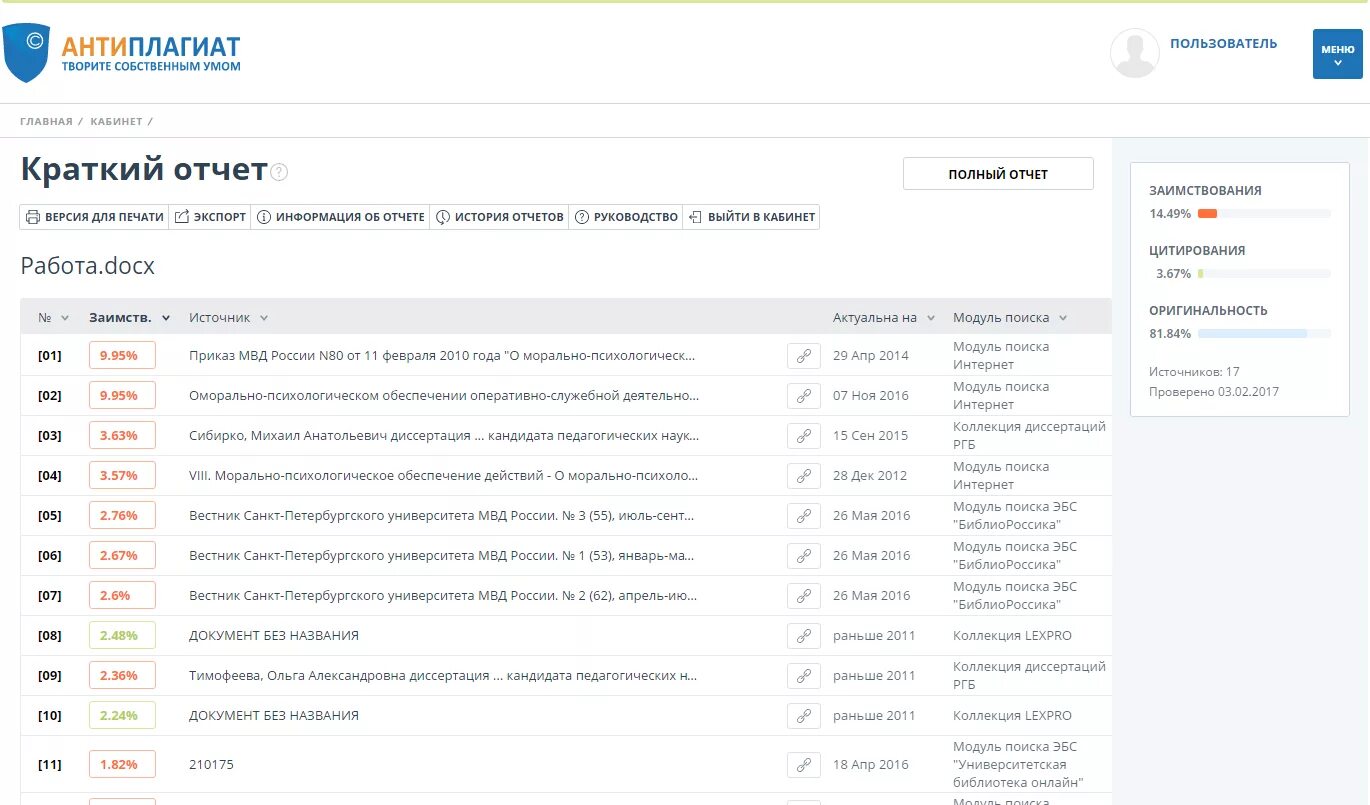Click the Пользователь profile link
The height and width of the screenshot is (805, 1370).
[1223, 44]
